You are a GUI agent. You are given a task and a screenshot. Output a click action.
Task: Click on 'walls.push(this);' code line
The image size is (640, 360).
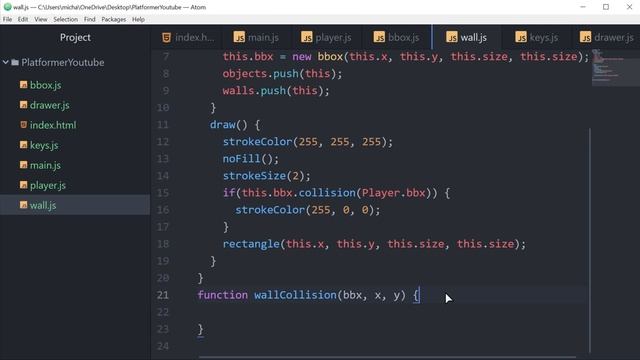coord(276,91)
